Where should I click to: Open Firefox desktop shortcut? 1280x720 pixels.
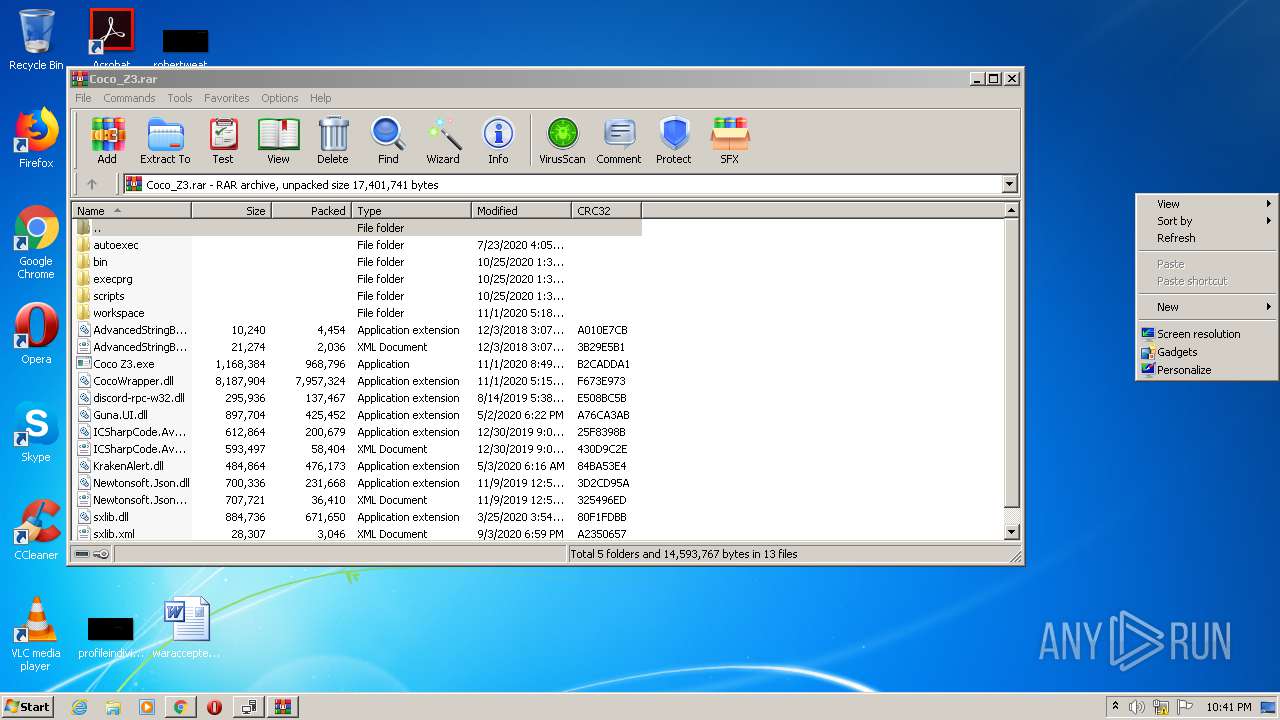click(36, 138)
